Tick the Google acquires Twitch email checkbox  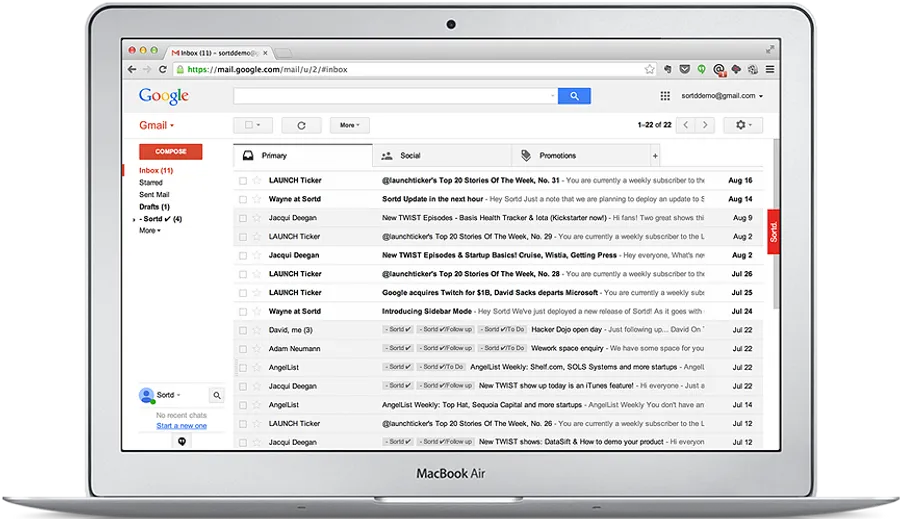[x=243, y=293]
